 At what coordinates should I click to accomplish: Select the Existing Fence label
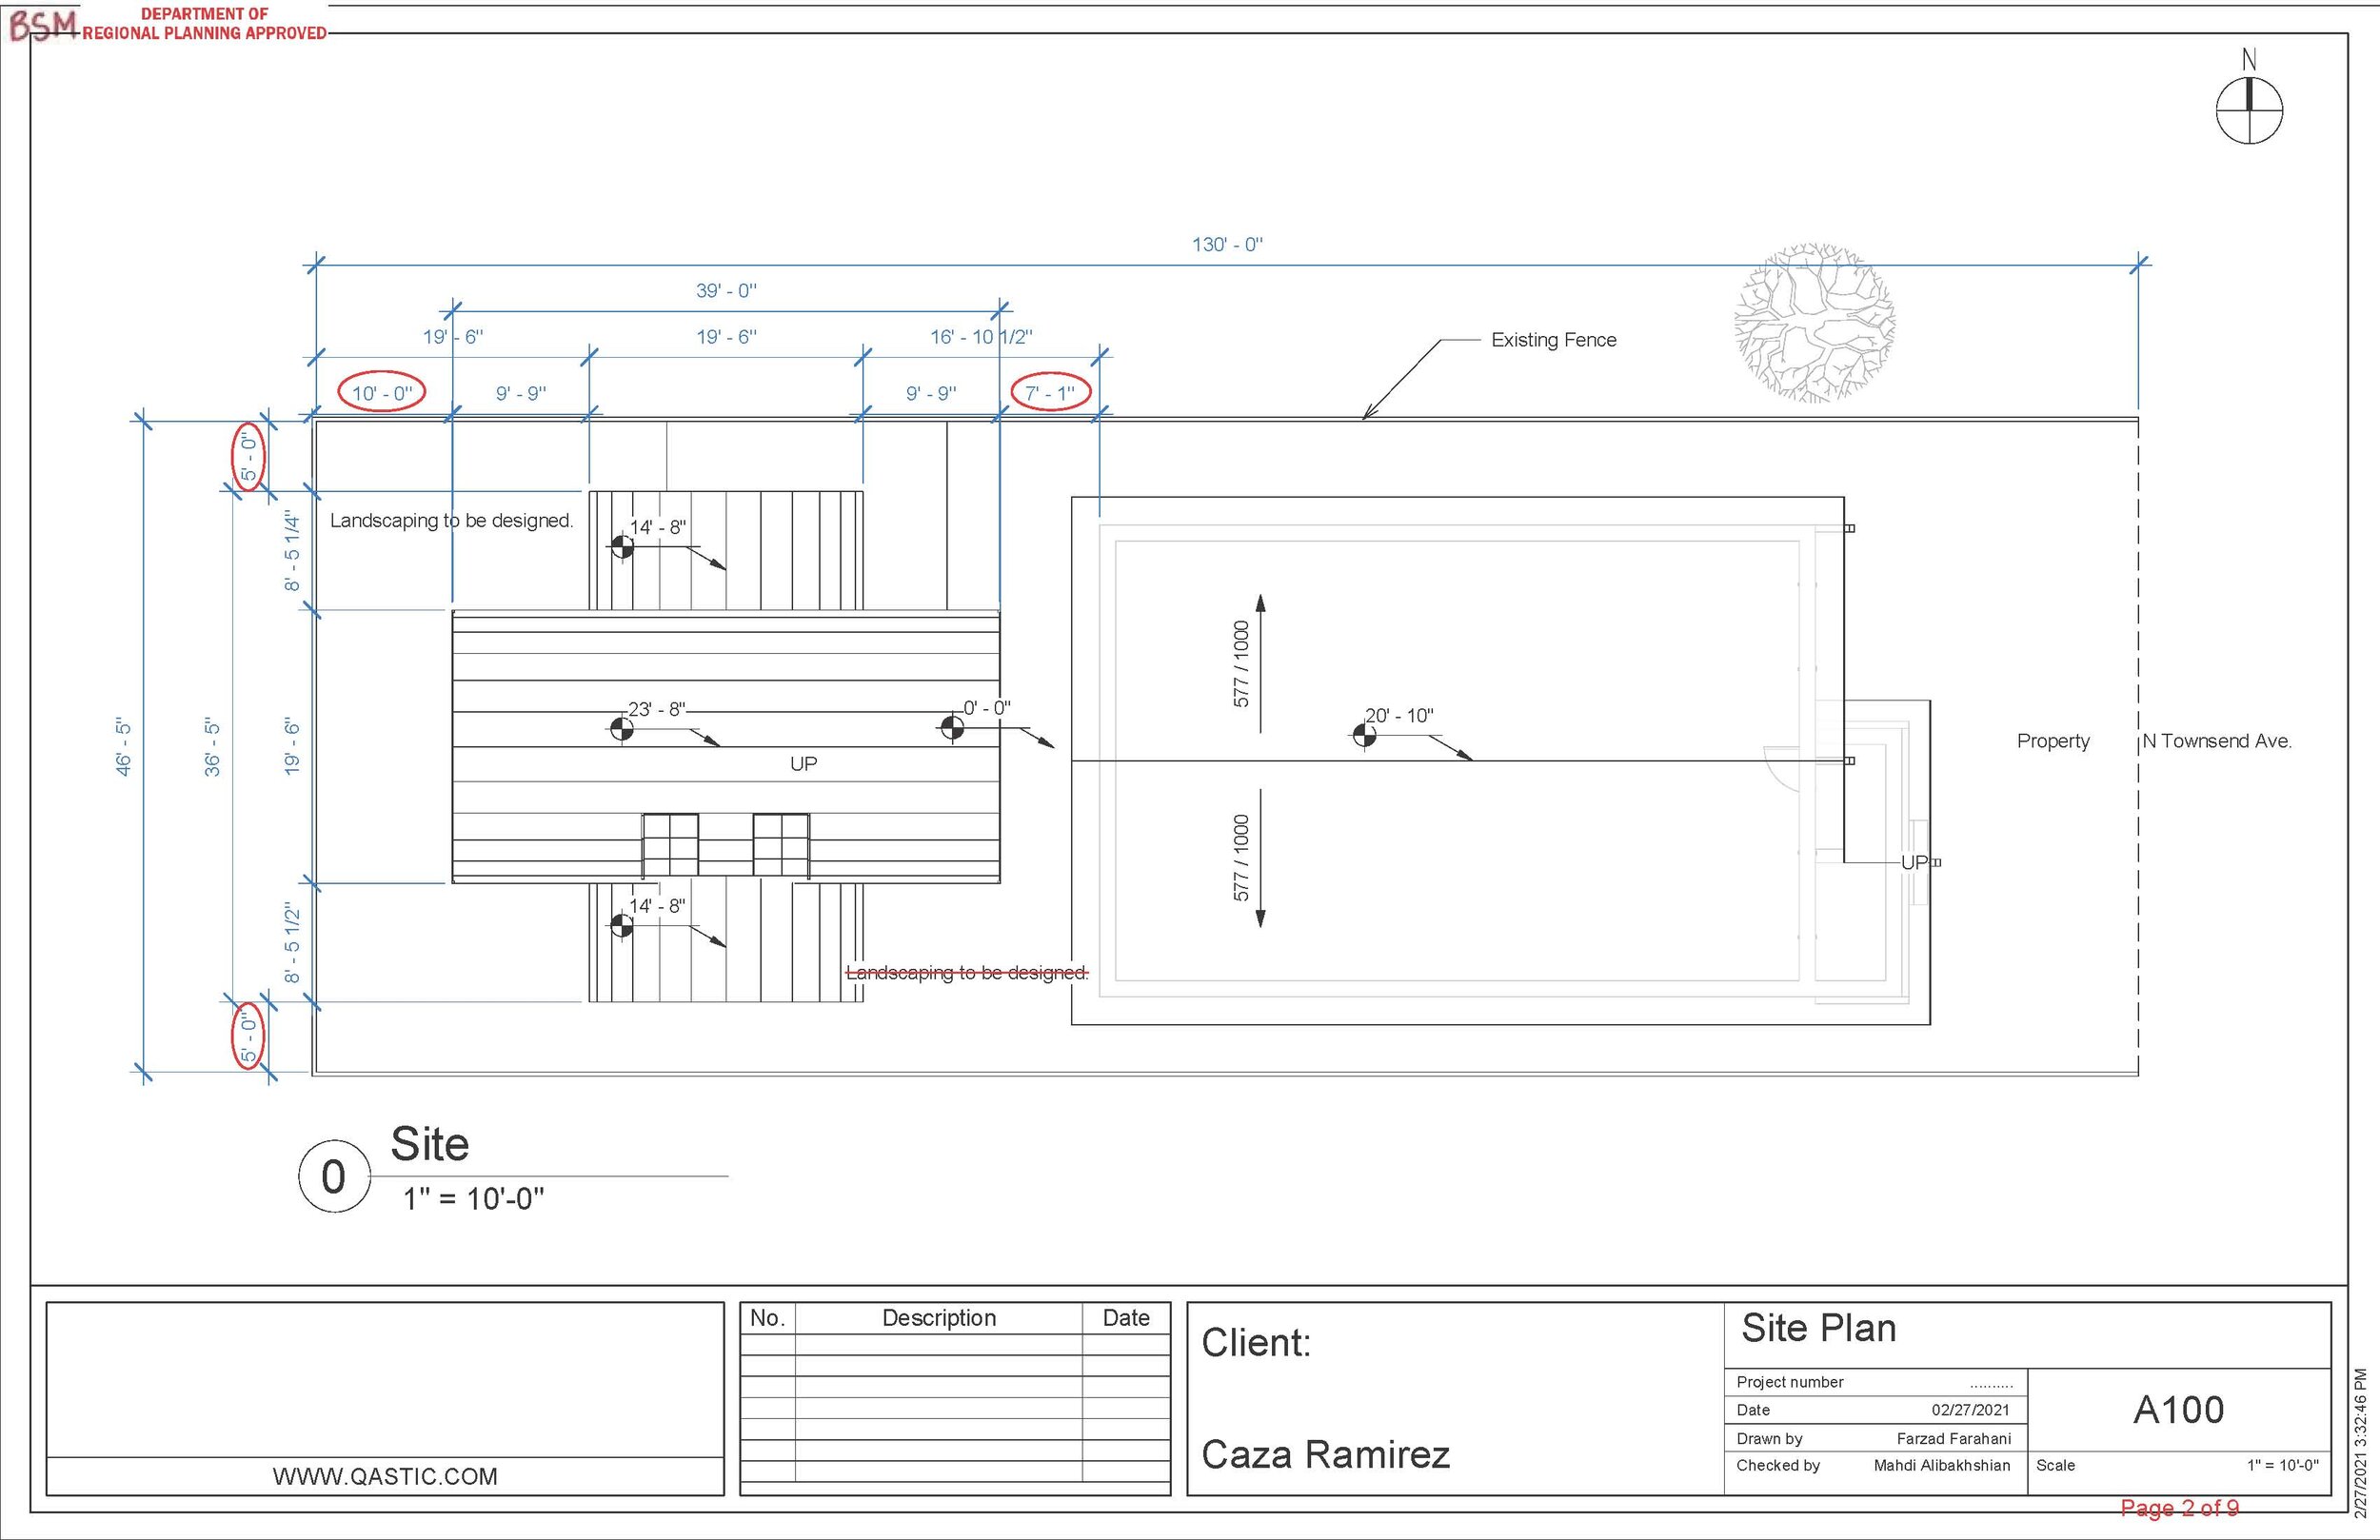(1553, 340)
